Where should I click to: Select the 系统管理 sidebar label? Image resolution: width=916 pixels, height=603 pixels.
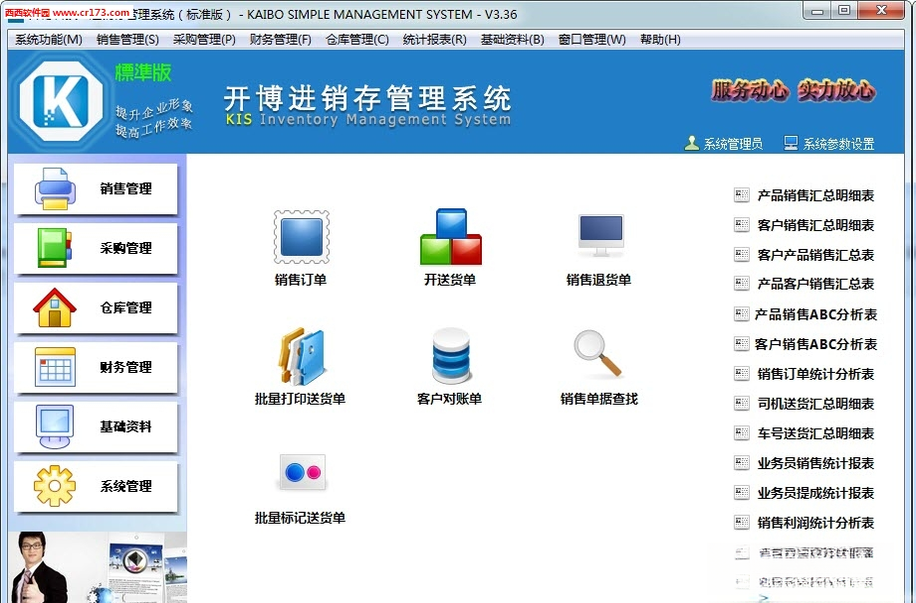point(126,487)
